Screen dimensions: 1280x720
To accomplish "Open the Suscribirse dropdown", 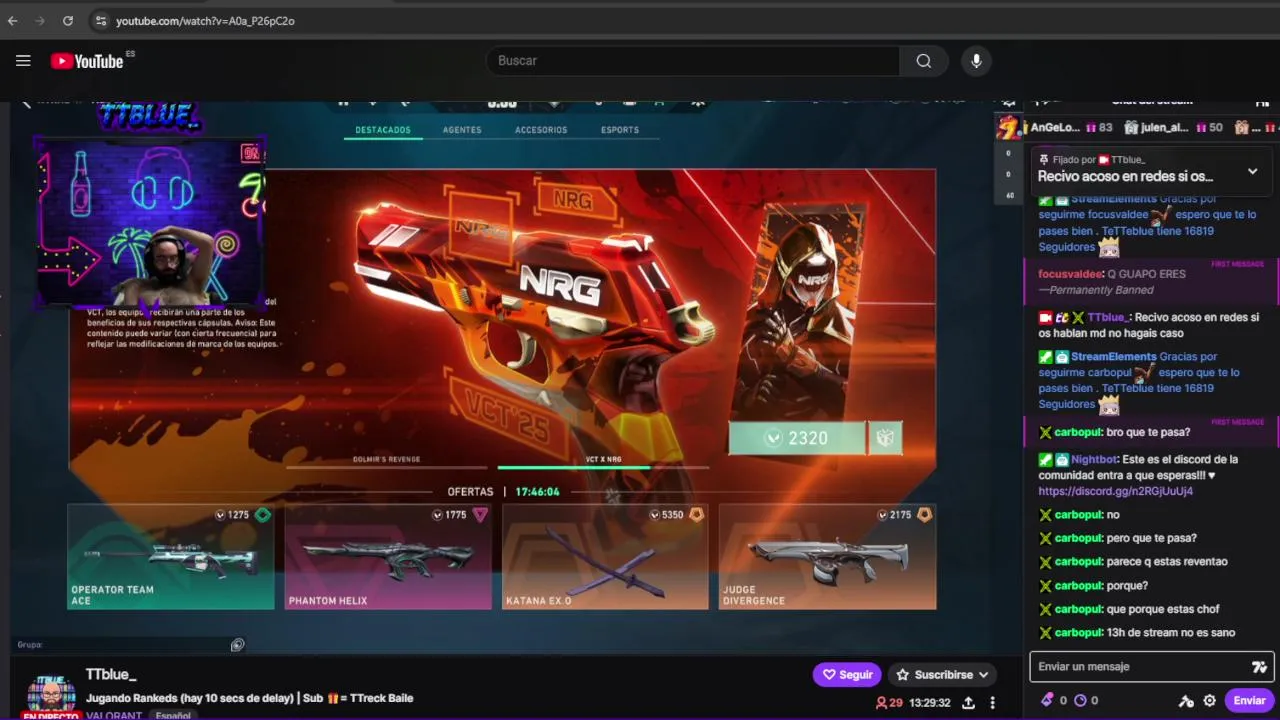I will point(943,675).
